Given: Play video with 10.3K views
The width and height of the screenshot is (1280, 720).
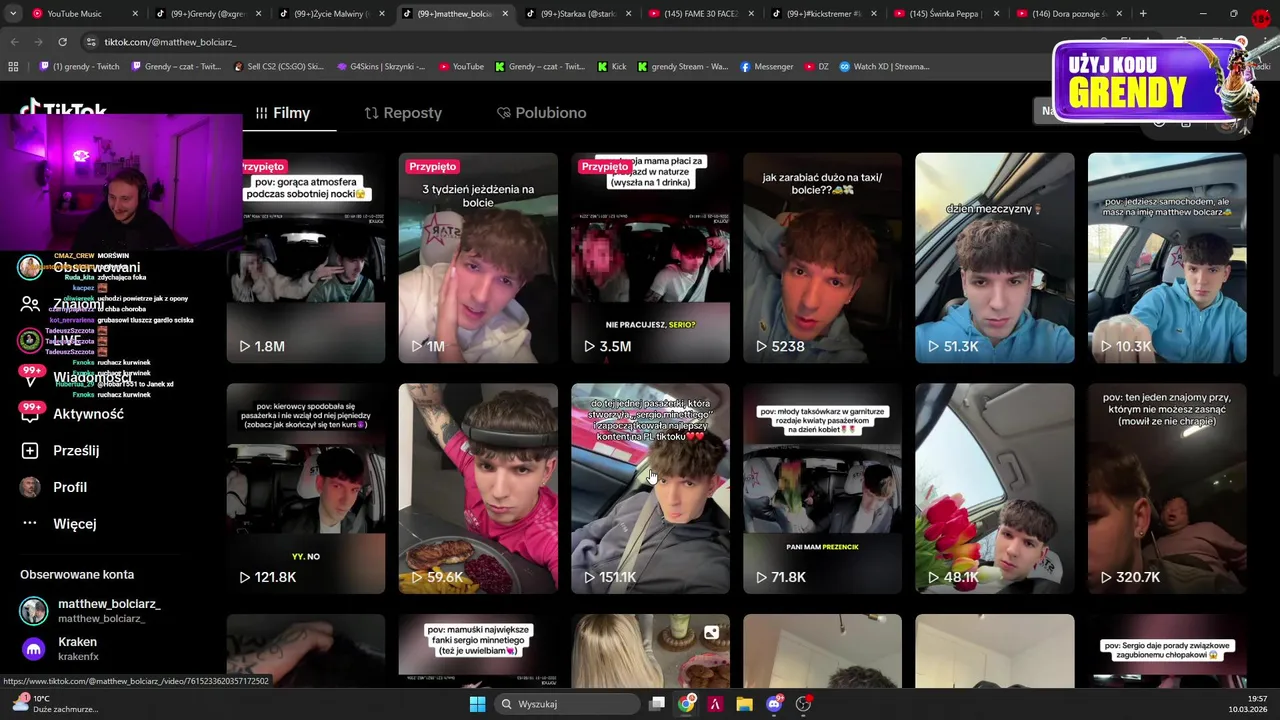Looking at the screenshot, I should 1167,258.
